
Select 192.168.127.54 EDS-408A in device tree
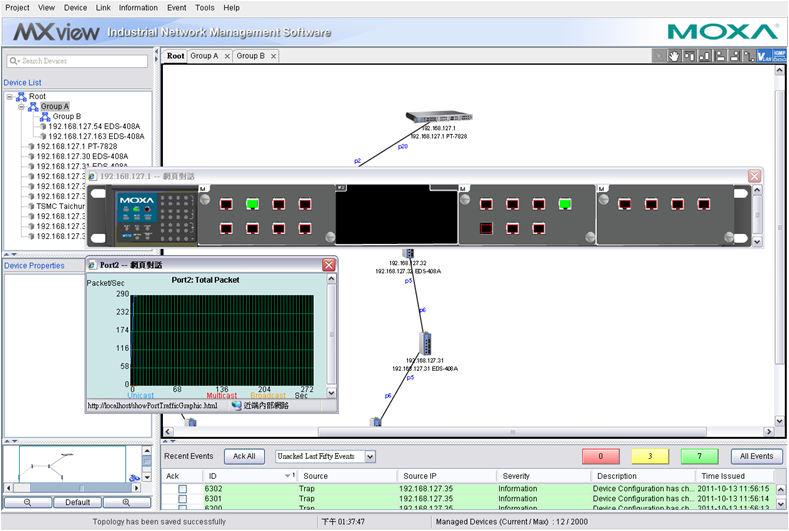[94, 126]
